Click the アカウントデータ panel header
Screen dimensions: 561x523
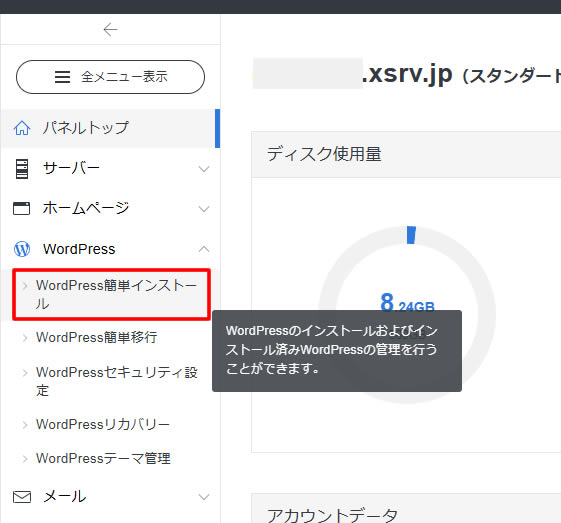coord(406,509)
